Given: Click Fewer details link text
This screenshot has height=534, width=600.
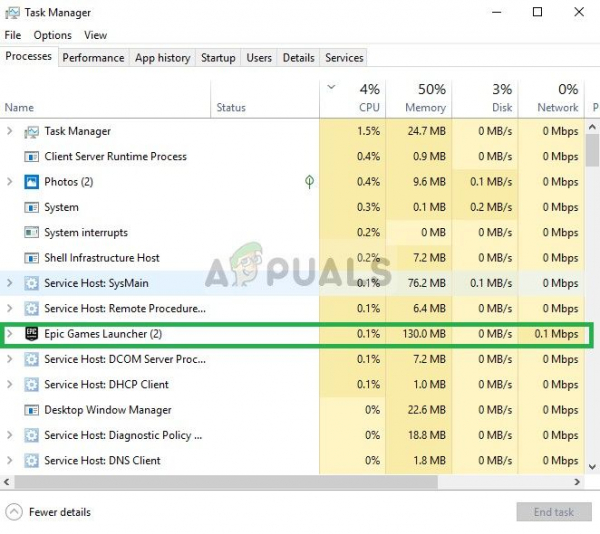Looking at the screenshot, I should tap(60, 512).
